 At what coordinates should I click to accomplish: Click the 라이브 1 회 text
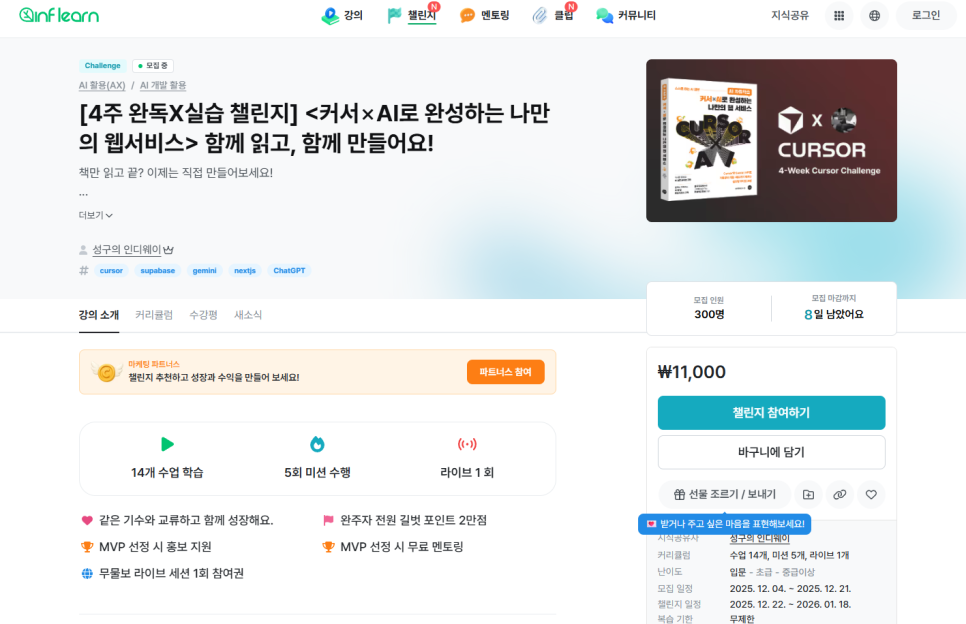[x=467, y=472]
